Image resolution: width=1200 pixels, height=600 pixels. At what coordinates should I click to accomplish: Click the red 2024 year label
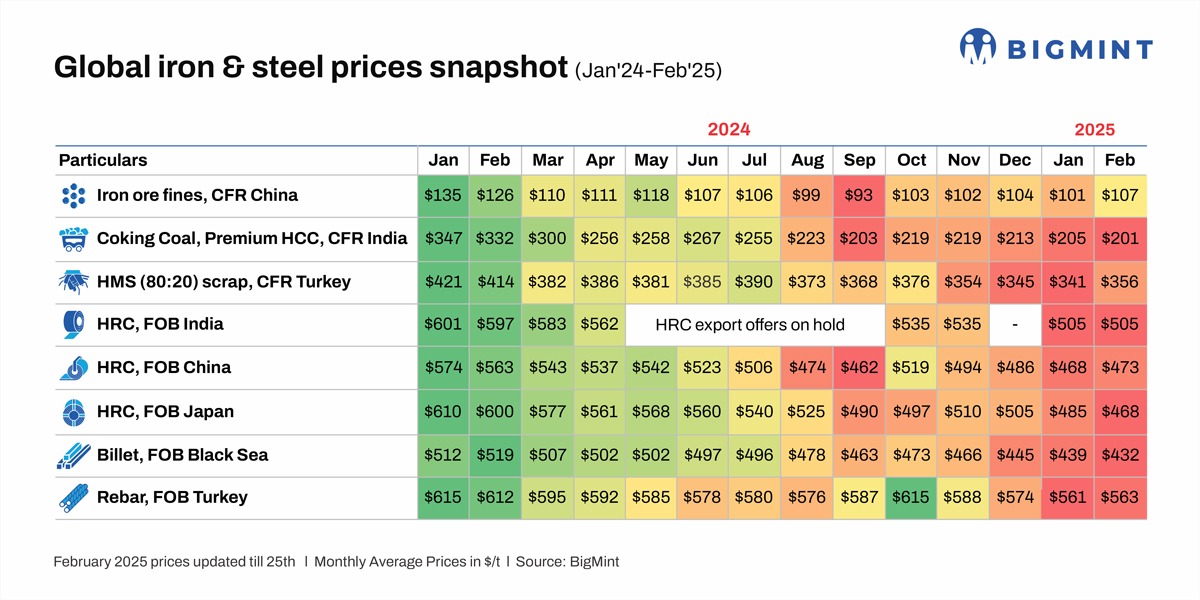click(729, 129)
